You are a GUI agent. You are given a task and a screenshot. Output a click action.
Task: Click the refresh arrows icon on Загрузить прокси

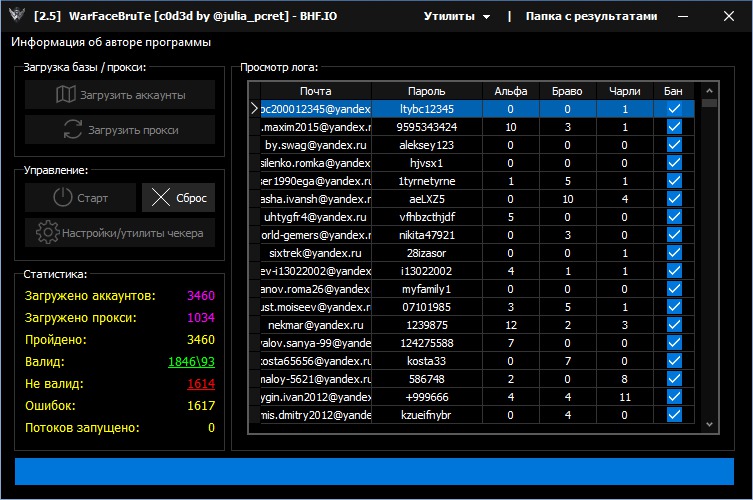coord(73,130)
